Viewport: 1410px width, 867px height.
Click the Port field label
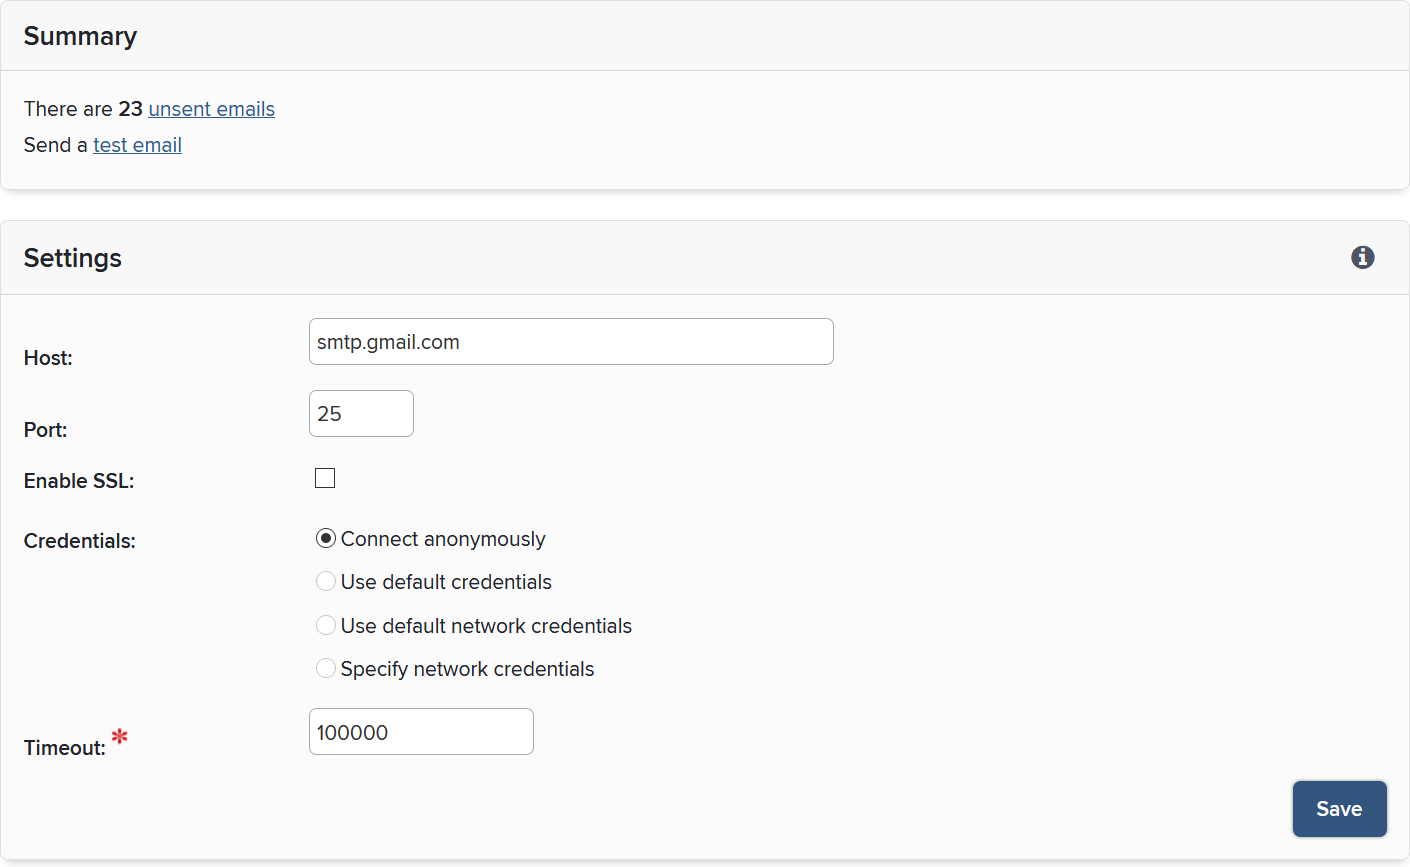(45, 430)
